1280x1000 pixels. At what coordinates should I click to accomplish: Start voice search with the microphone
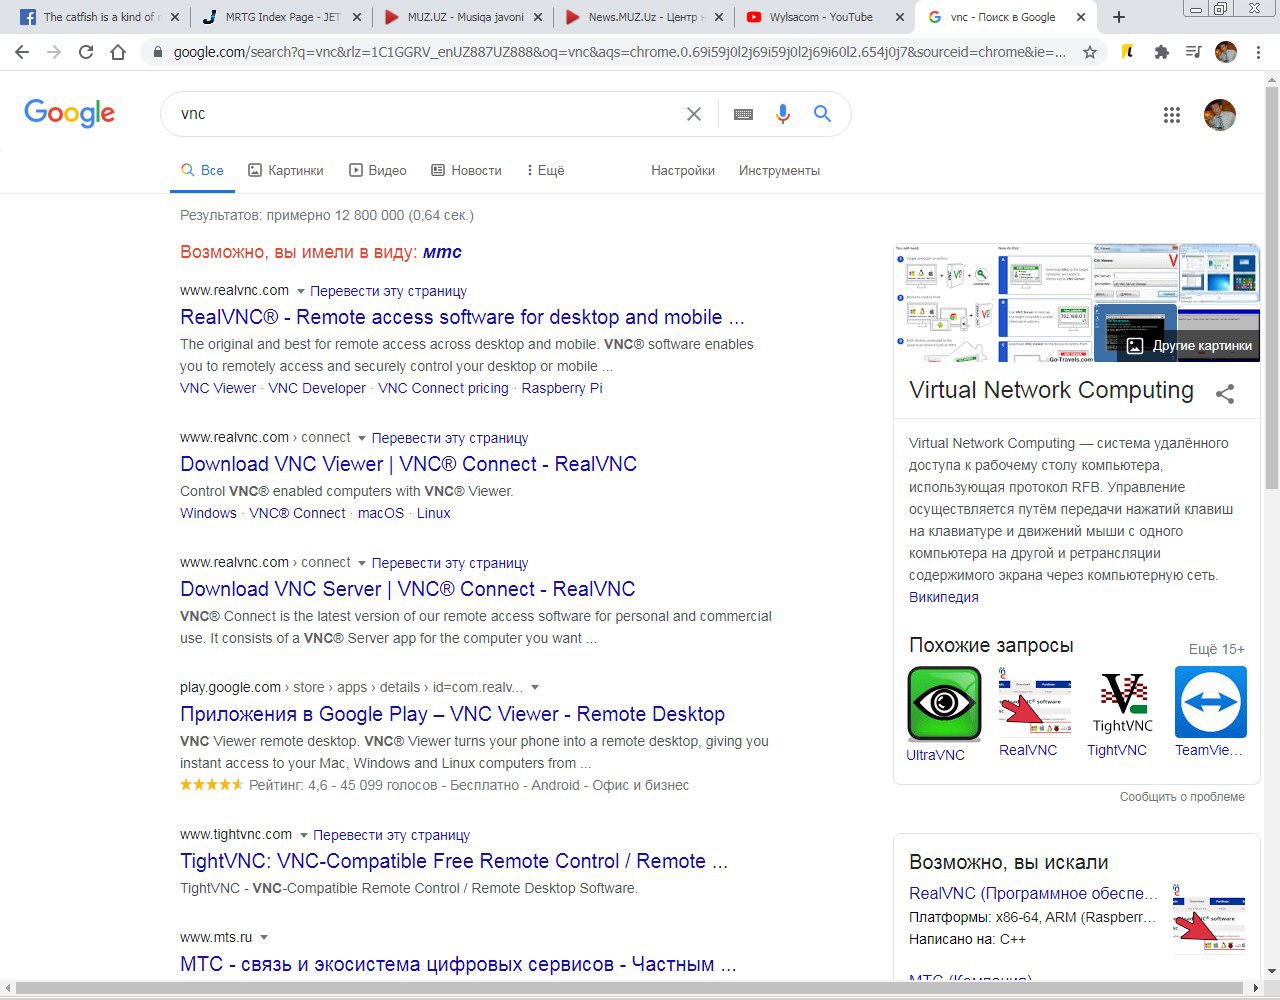[x=783, y=114]
